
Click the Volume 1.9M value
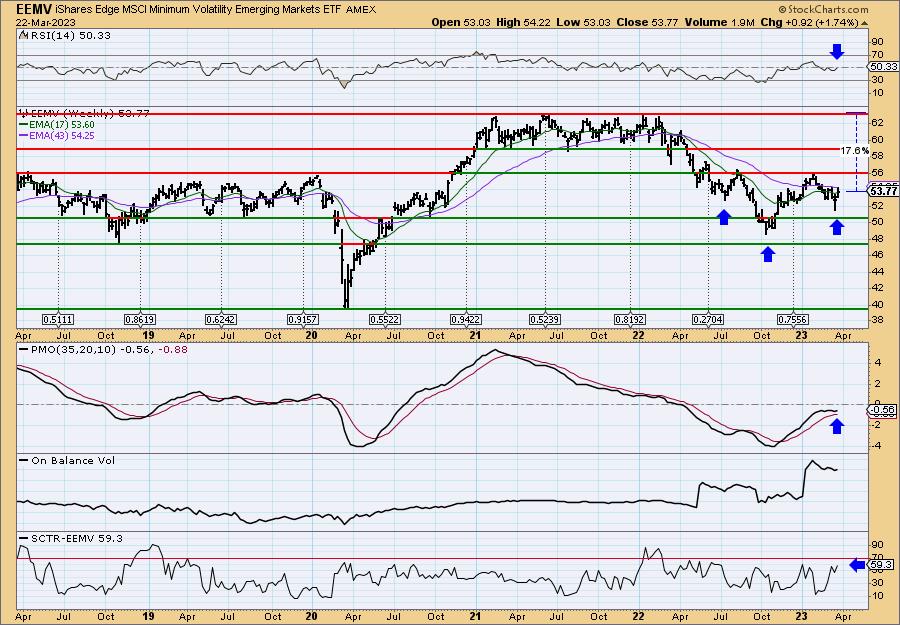[x=719, y=22]
